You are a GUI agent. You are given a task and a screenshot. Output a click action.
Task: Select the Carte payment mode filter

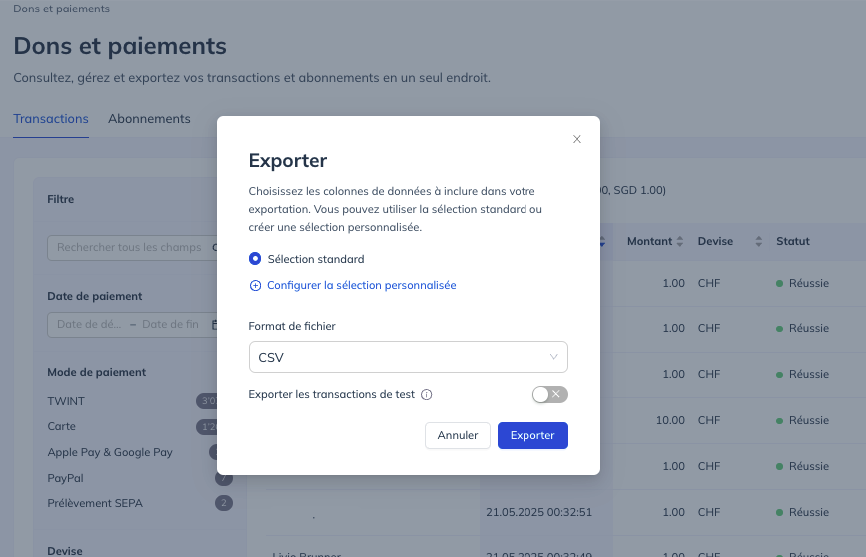[61, 426]
